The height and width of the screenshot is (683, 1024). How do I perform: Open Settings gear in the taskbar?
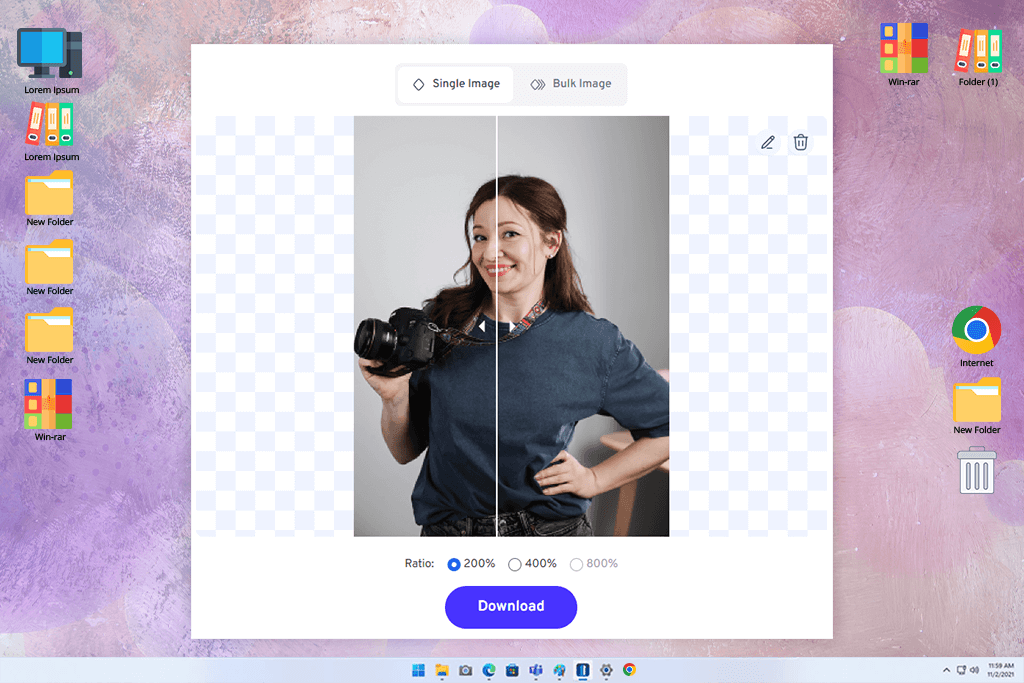606,670
